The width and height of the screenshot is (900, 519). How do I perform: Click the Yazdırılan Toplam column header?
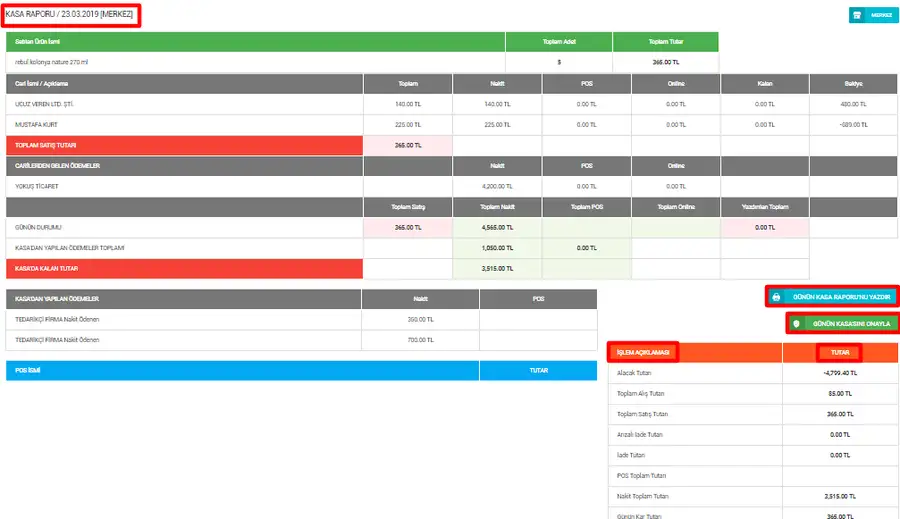tap(765, 207)
